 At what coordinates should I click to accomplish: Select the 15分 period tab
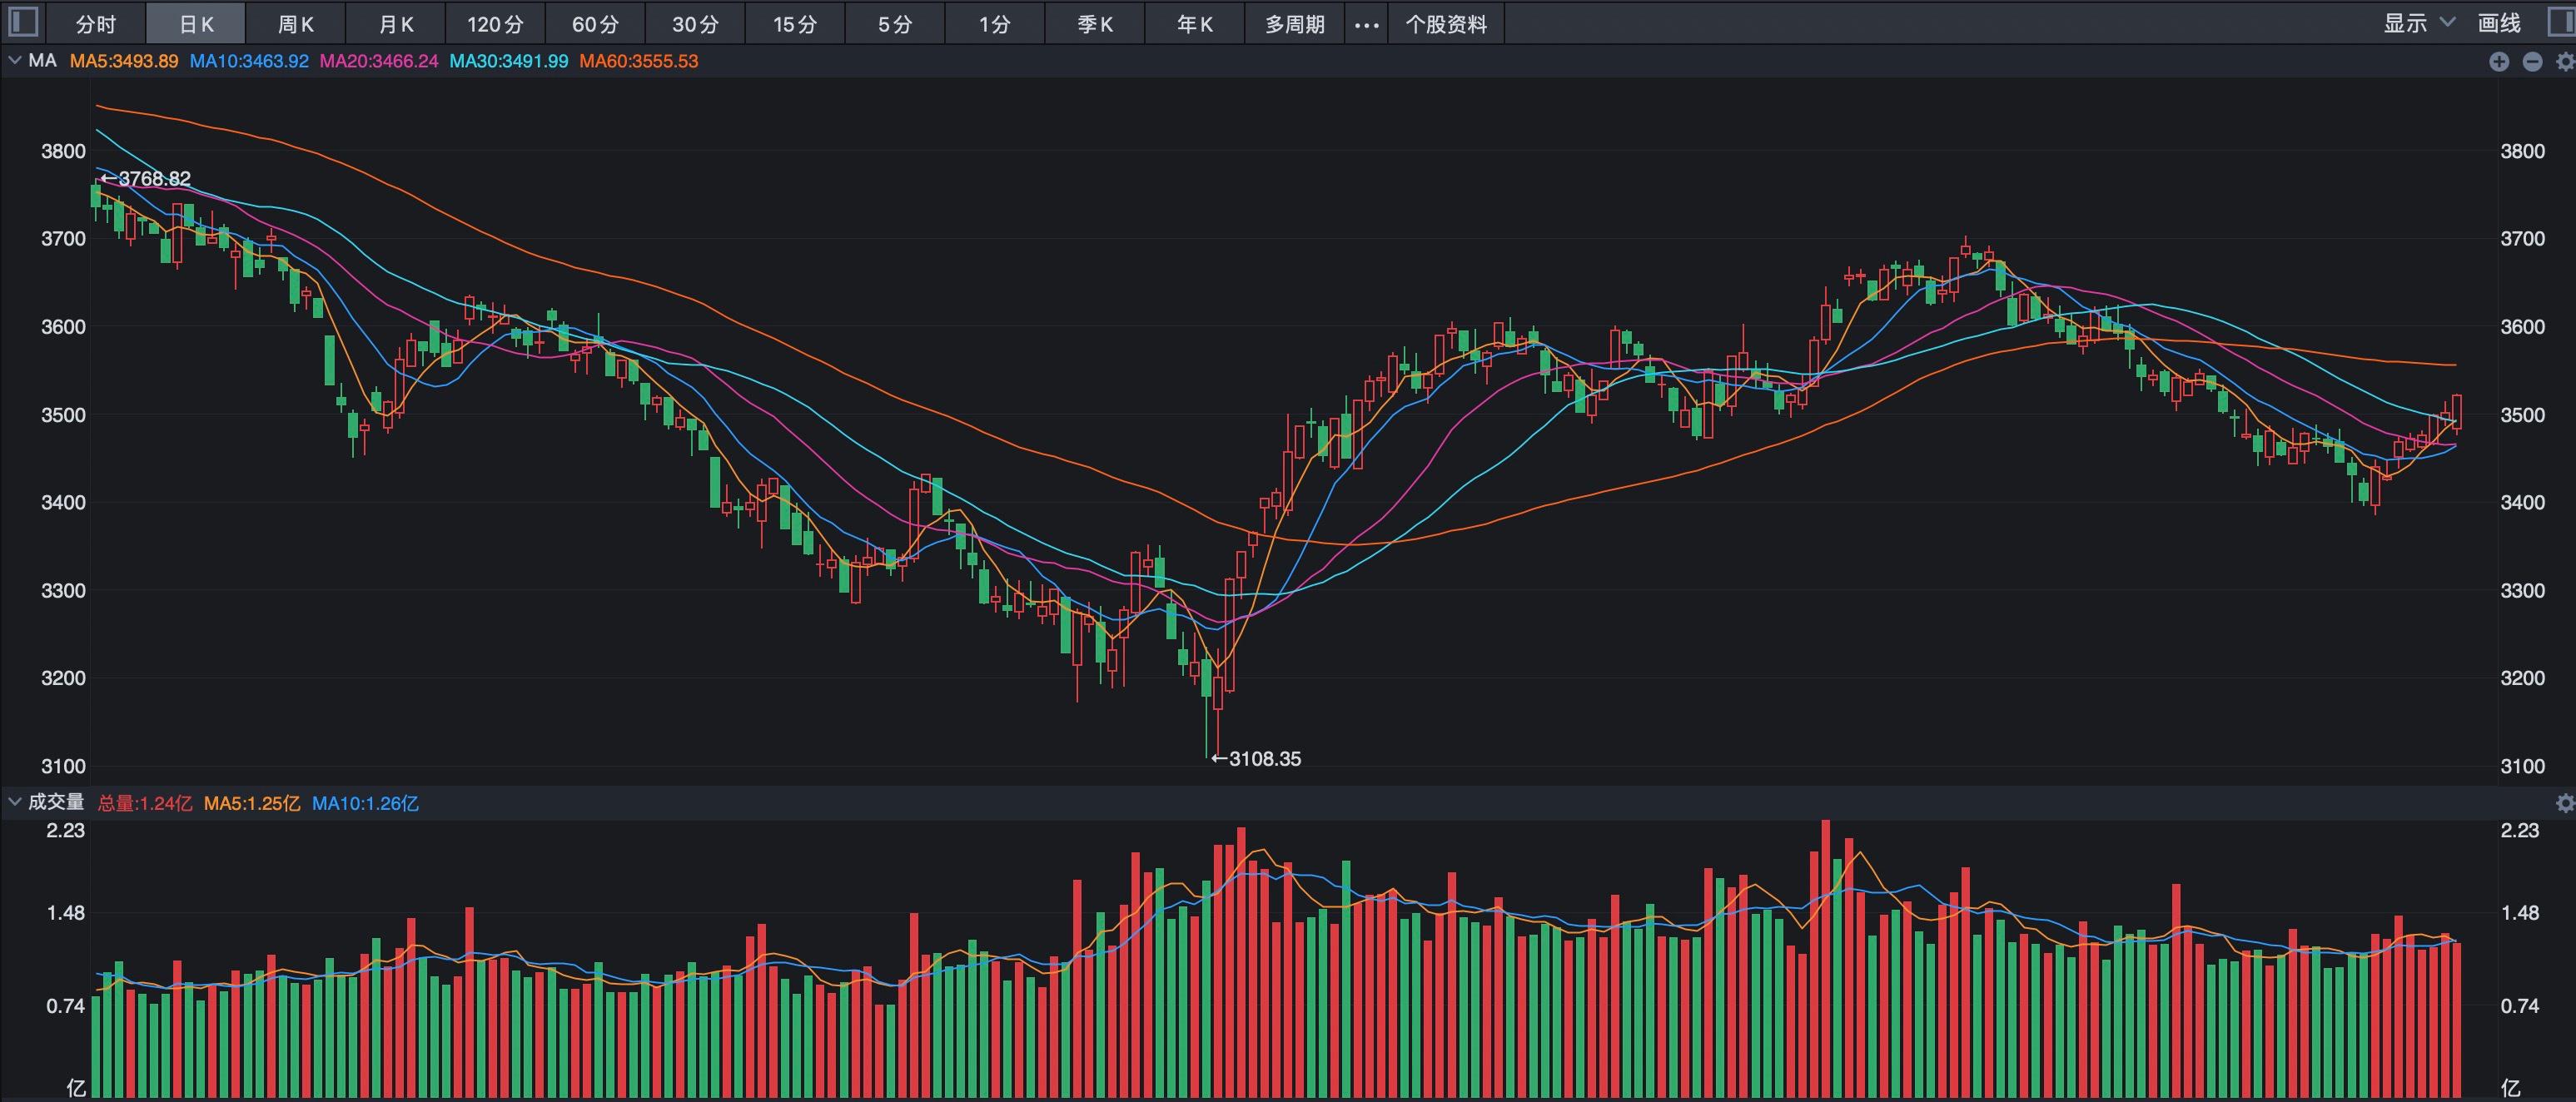(x=795, y=24)
